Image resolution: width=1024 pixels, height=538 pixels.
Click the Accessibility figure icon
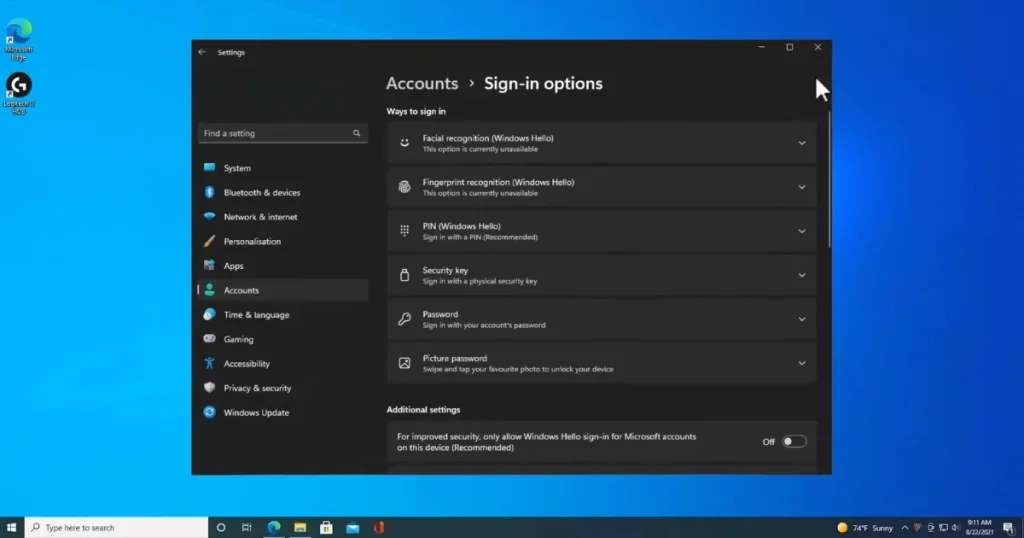(x=210, y=363)
